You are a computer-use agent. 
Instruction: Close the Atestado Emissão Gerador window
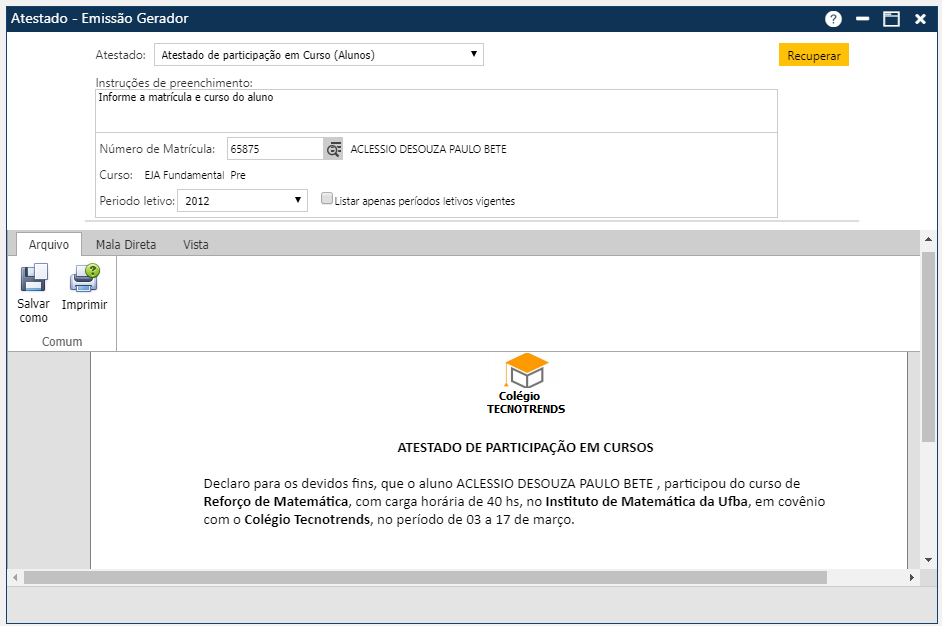[x=920, y=19]
